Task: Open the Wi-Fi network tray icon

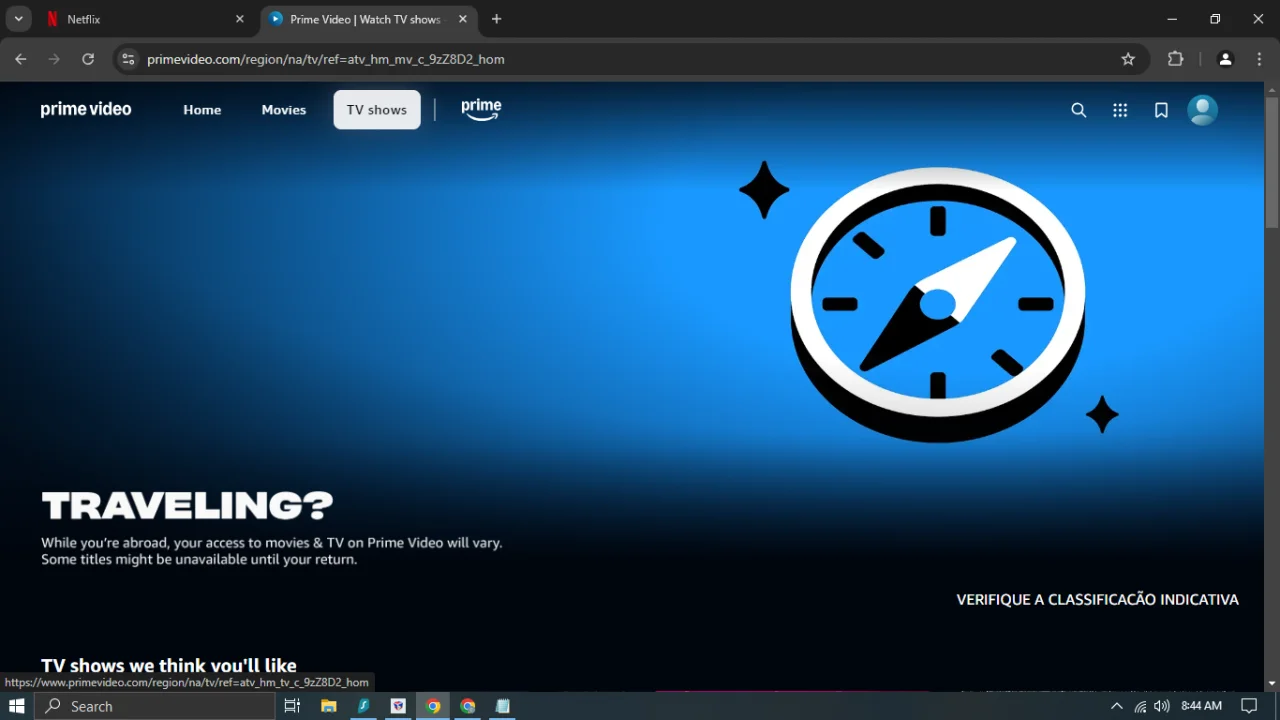Action: tap(1140, 706)
